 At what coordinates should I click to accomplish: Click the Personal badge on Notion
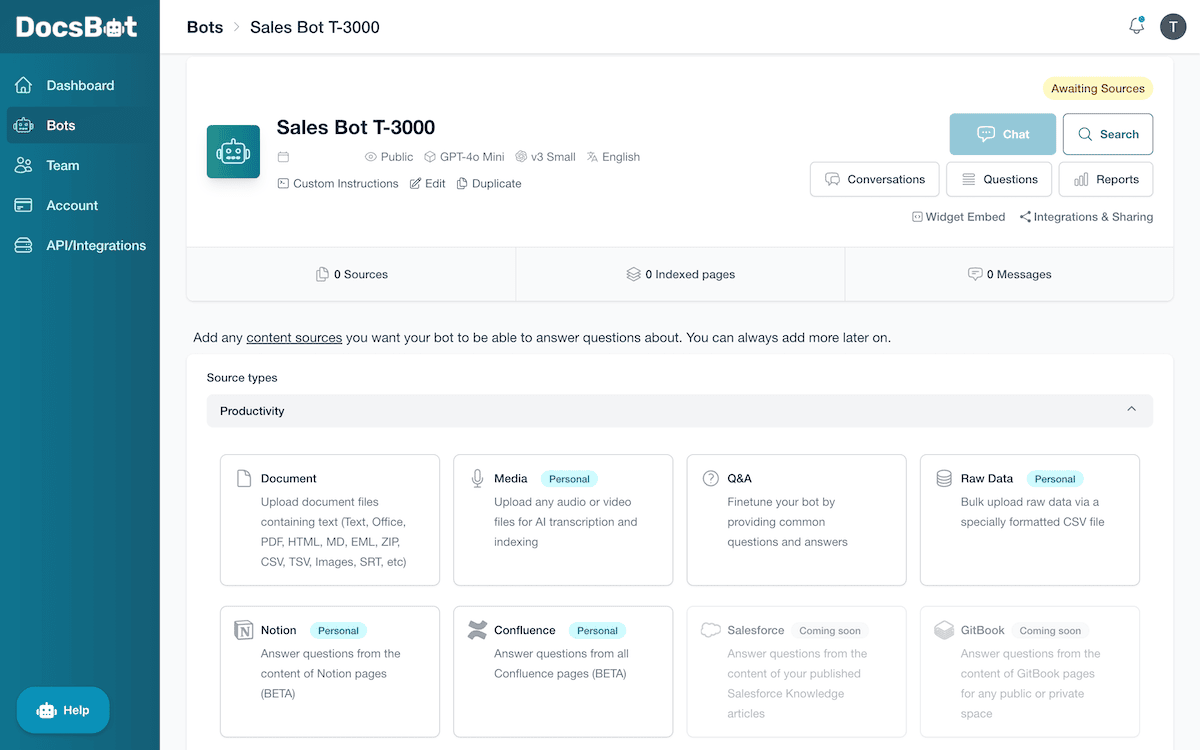pos(338,631)
